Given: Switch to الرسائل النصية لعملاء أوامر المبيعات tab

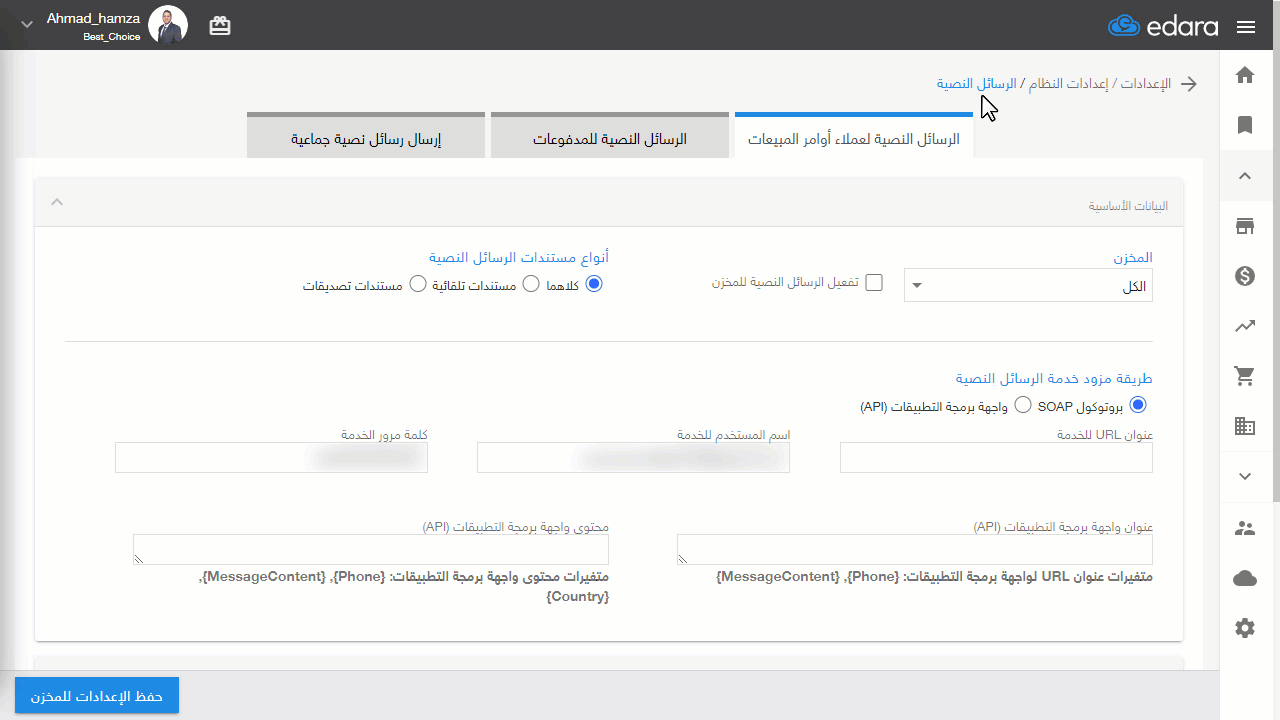Looking at the screenshot, I should 854,137.
